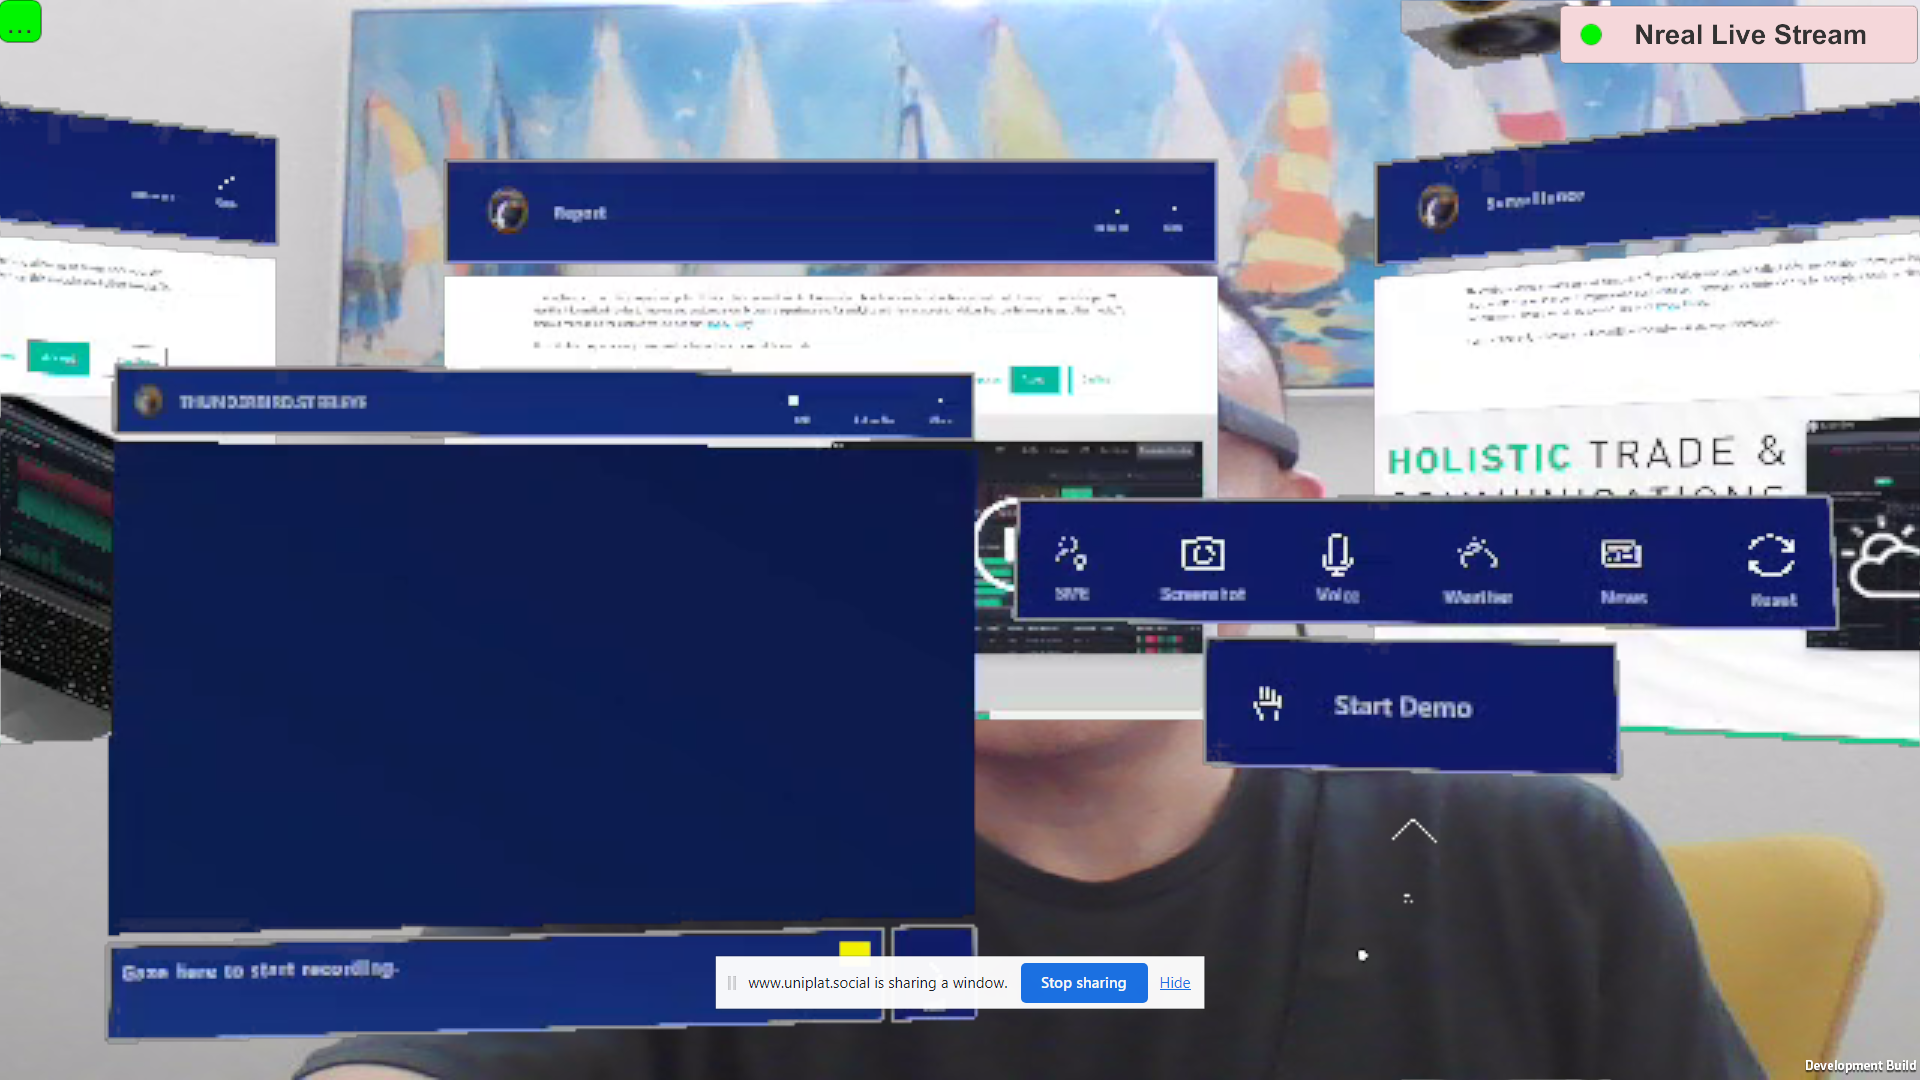This screenshot has width=1920, height=1080.
Task: Click the yellow swatch near the recording bar
Action: coord(853,947)
